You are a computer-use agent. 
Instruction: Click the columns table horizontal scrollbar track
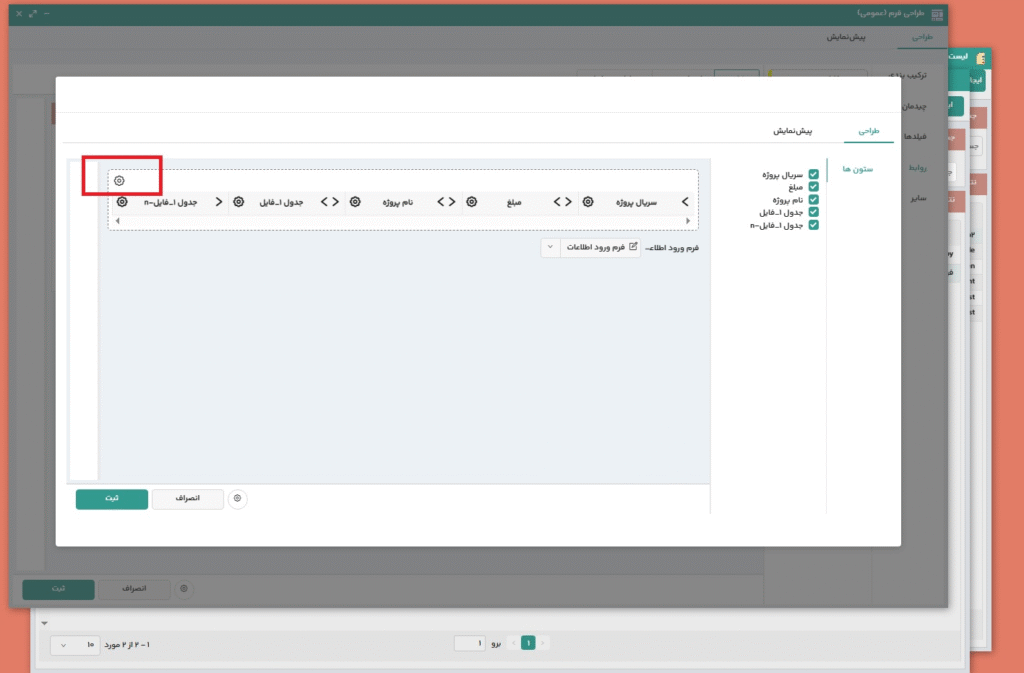point(400,220)
